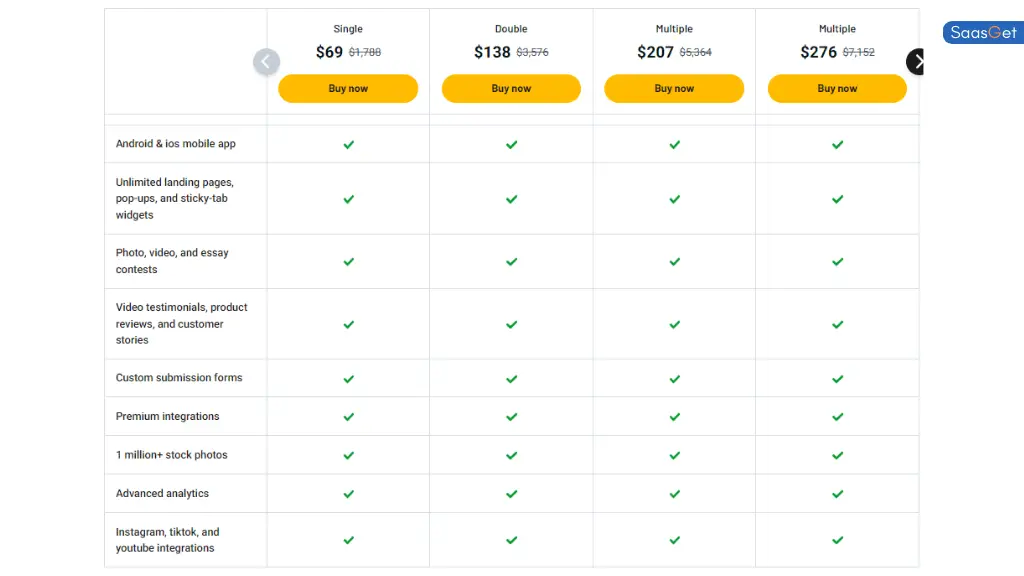Select the checkmark under Double for stock photos
The image size is (1024, 576).
coord(511,455)
